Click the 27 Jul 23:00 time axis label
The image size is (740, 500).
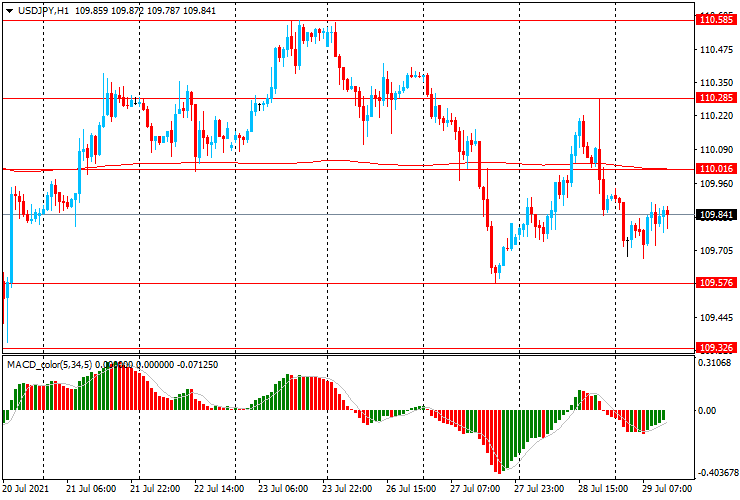click(539, 488)
